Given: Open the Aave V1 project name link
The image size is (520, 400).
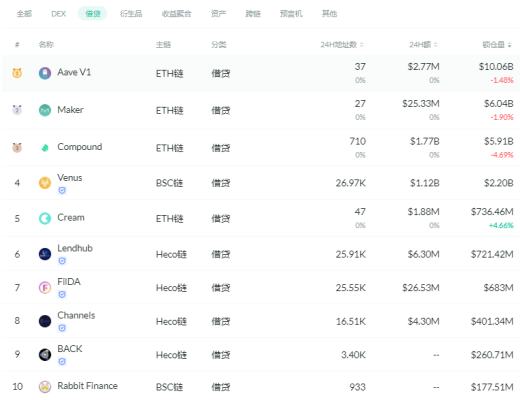Looking at the screenshot, I should pos(74,72).
